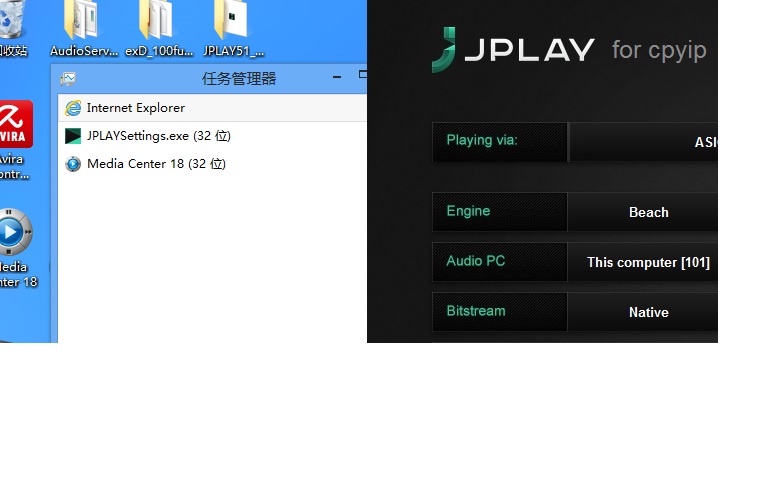
Task: Select JPLAYSettings.exe (32 位) process row
Action: [x=212, y=136]
